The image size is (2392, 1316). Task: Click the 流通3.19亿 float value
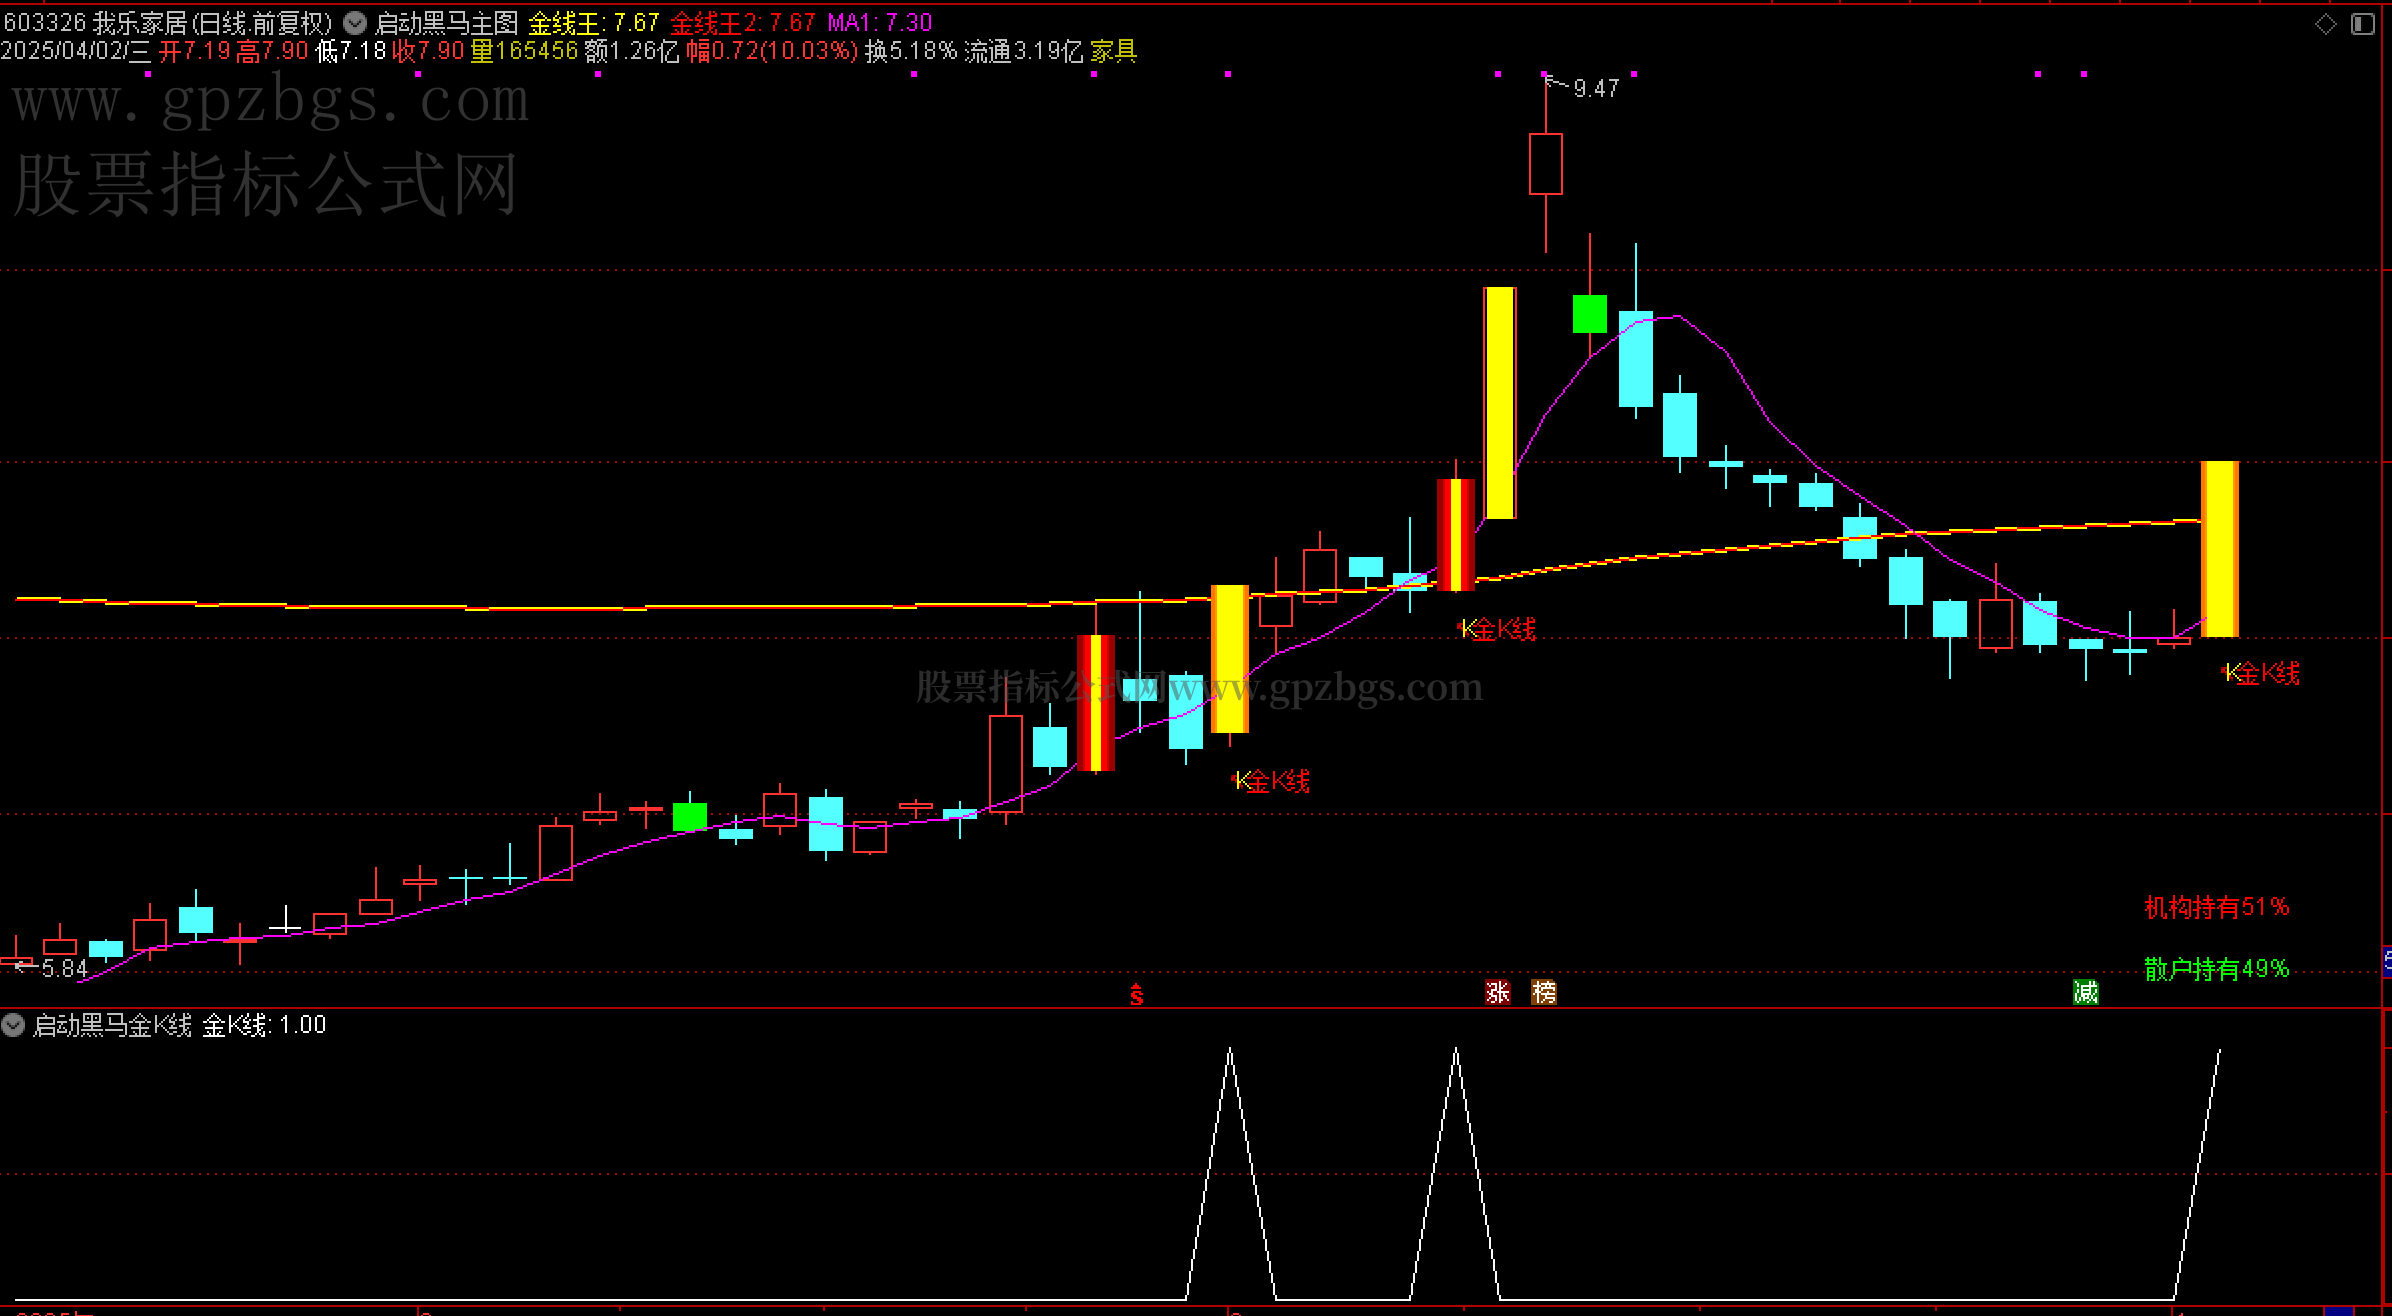point(1024,51)
